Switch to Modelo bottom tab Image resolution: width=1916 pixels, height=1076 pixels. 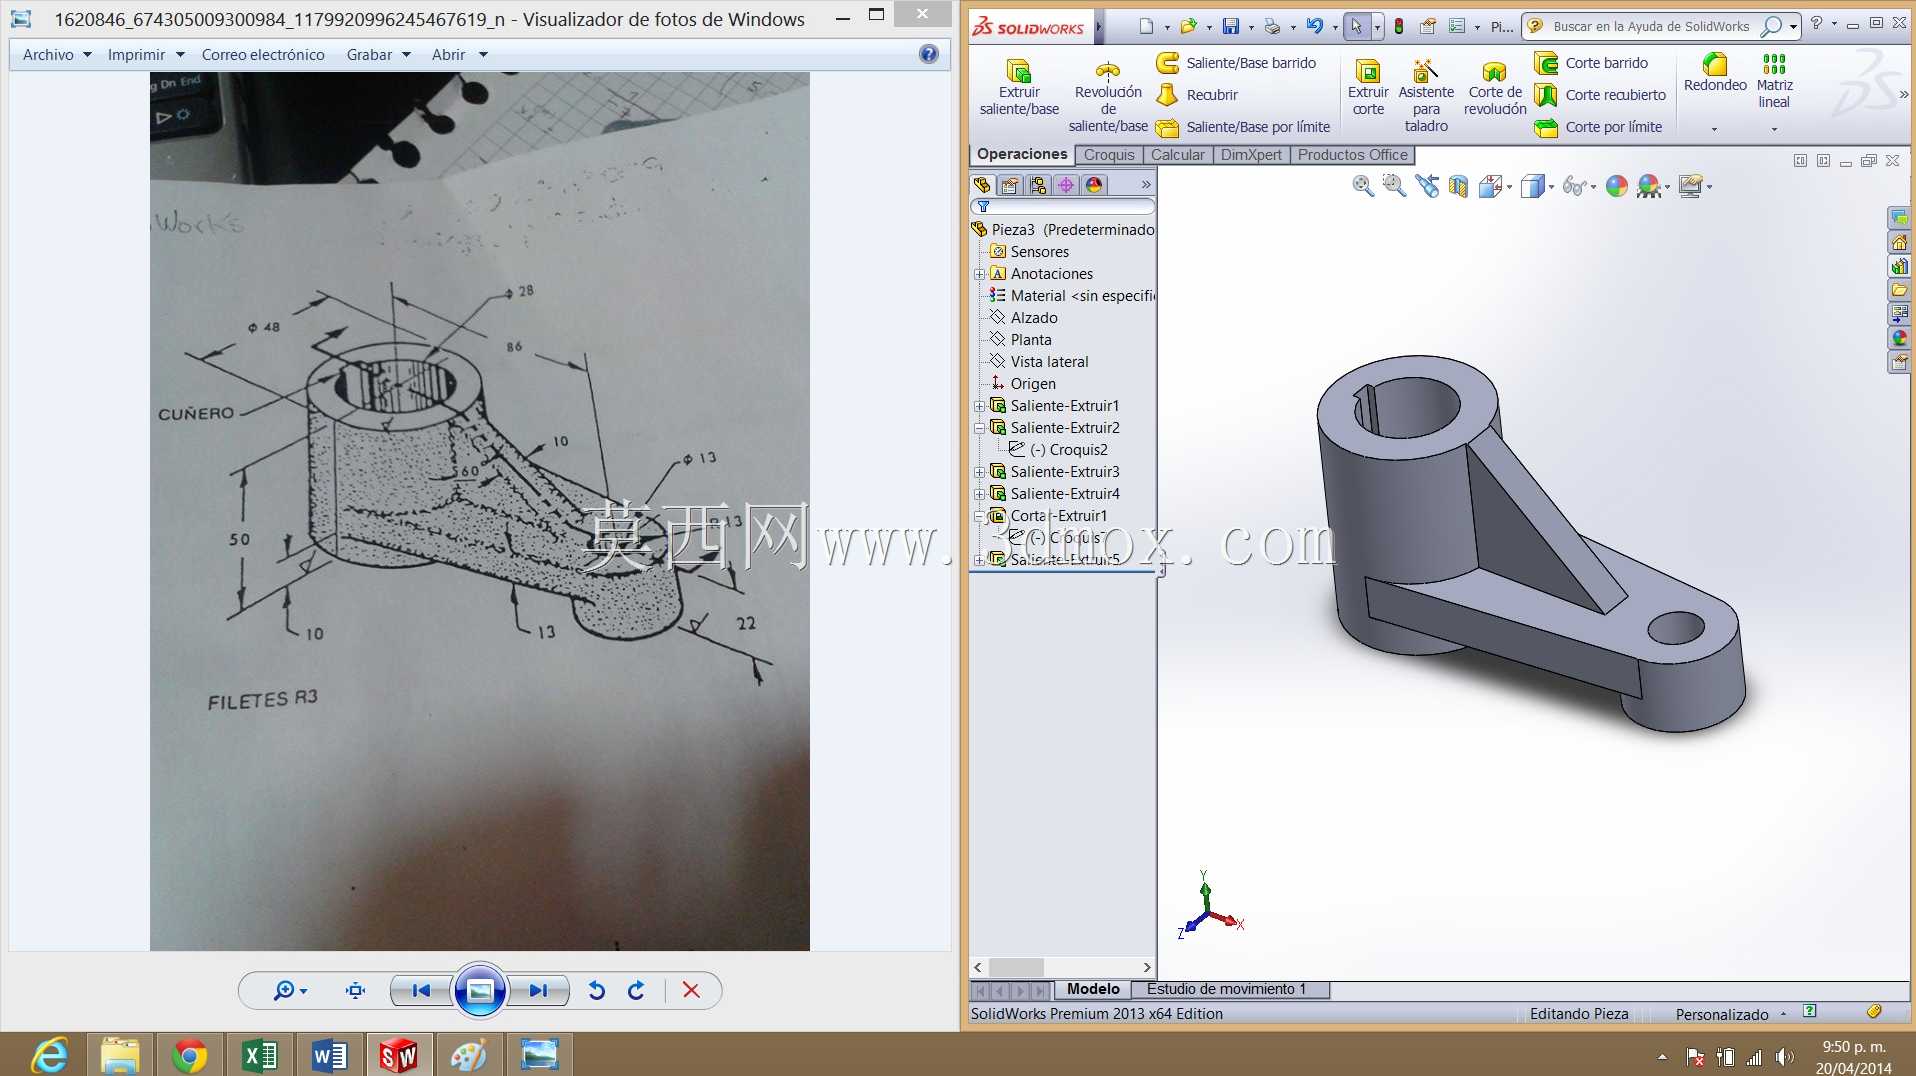pyautogui.click(x=1093, y=989)
